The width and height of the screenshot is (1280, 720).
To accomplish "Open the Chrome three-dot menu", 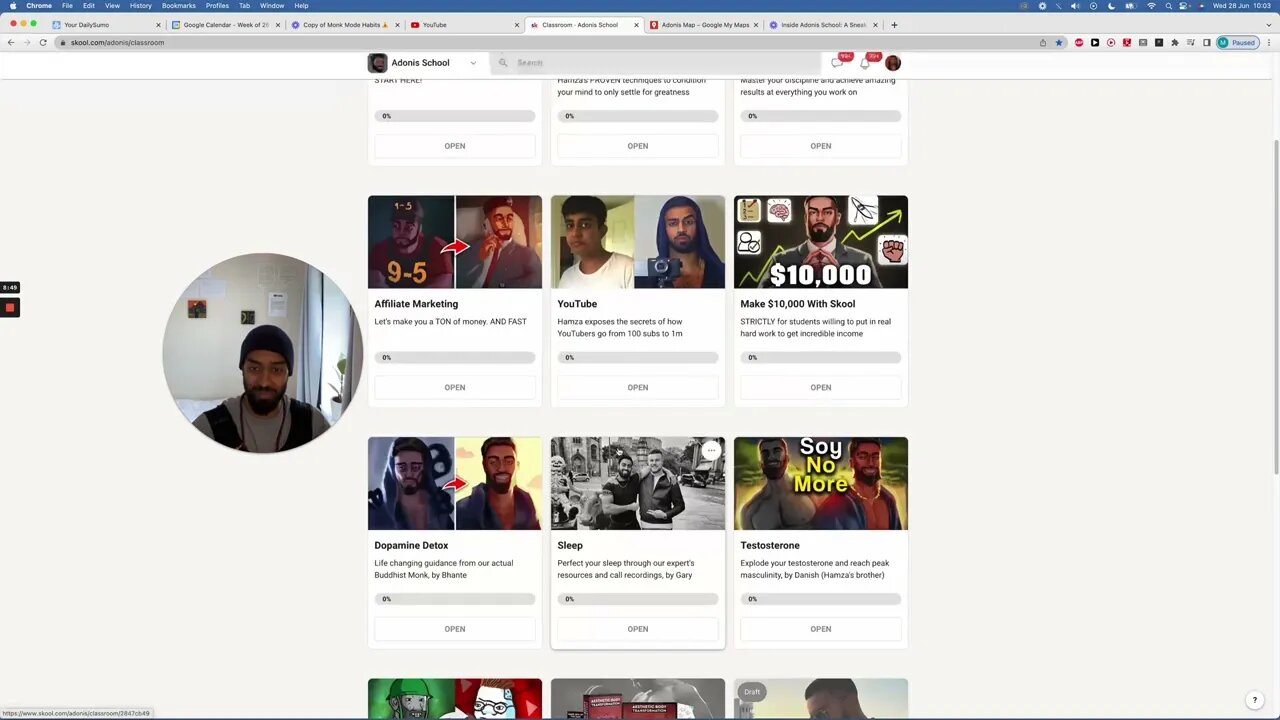I will pos(1268,43).
